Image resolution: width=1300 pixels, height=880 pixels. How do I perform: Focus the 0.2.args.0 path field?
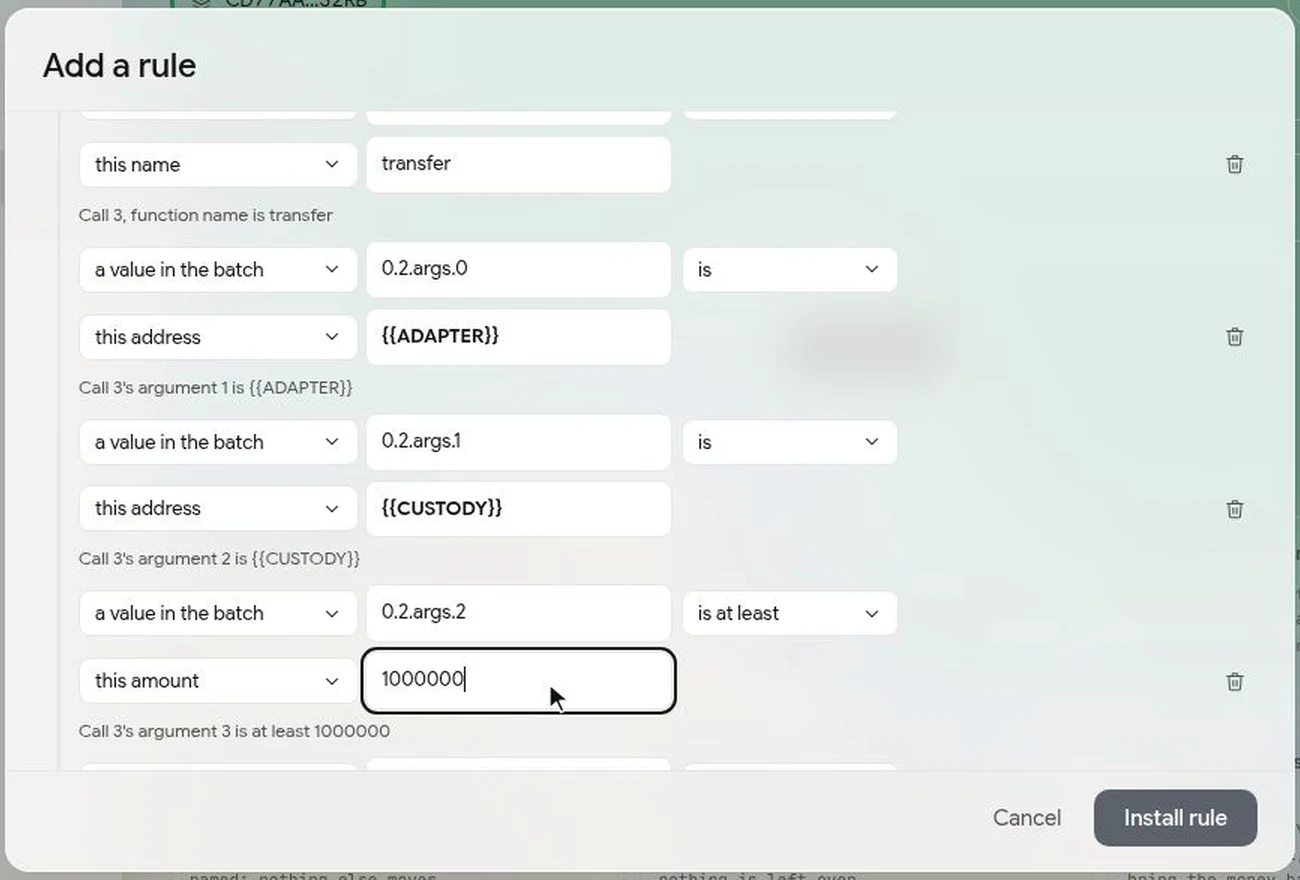point(518,269)
